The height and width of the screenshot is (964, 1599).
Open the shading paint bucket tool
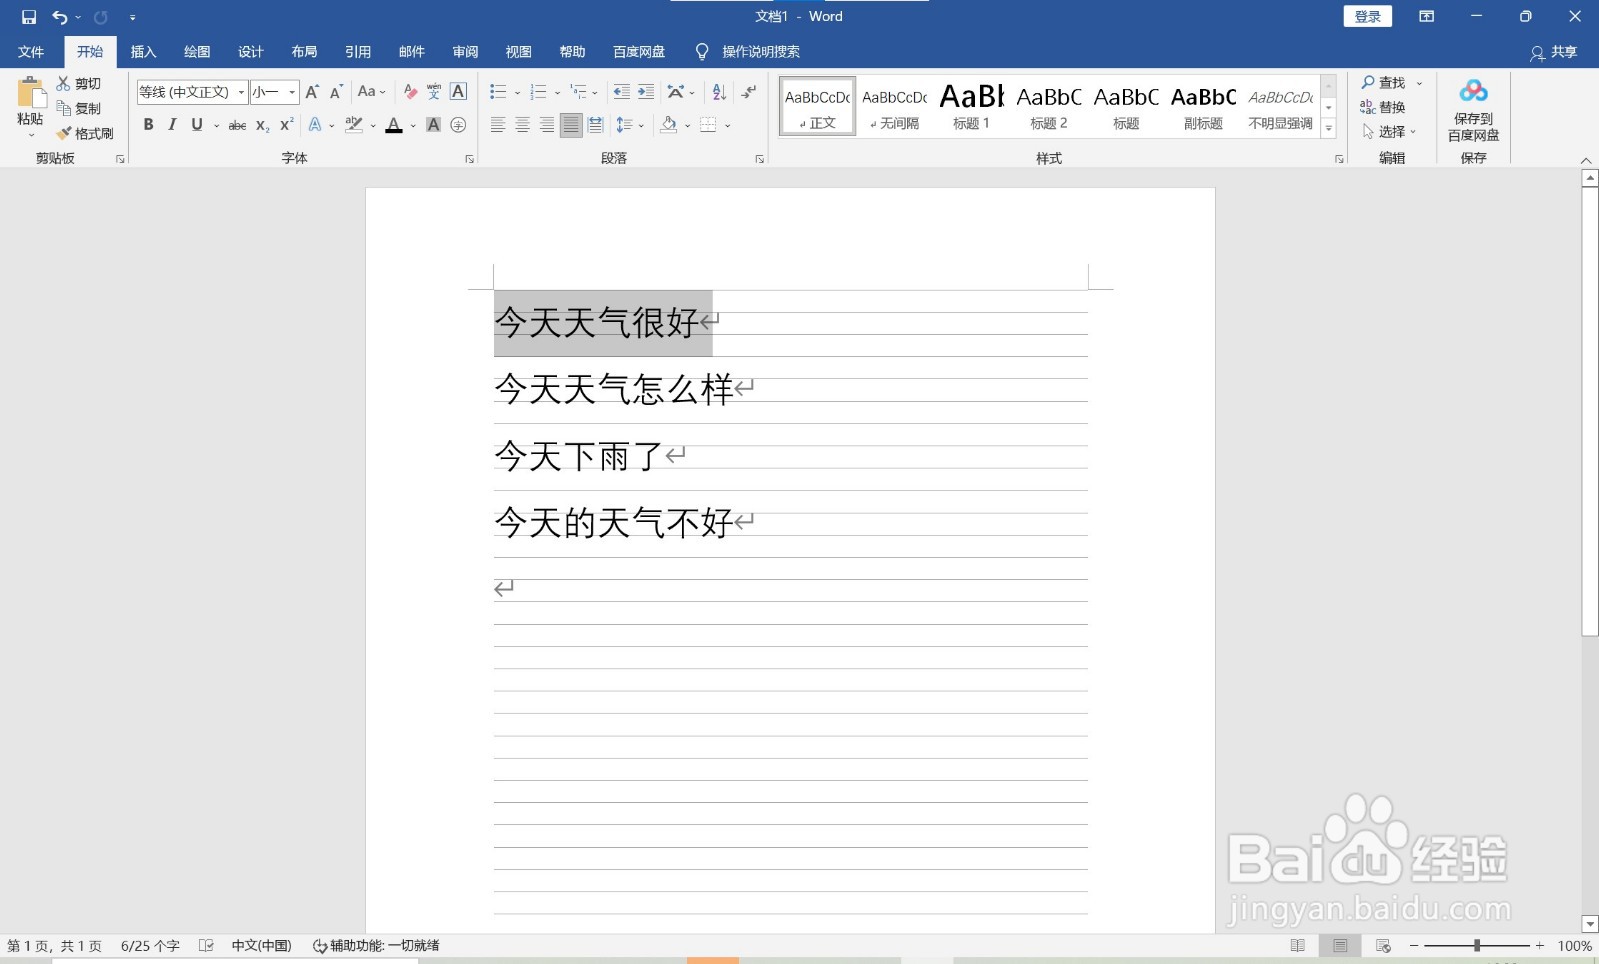669,125
